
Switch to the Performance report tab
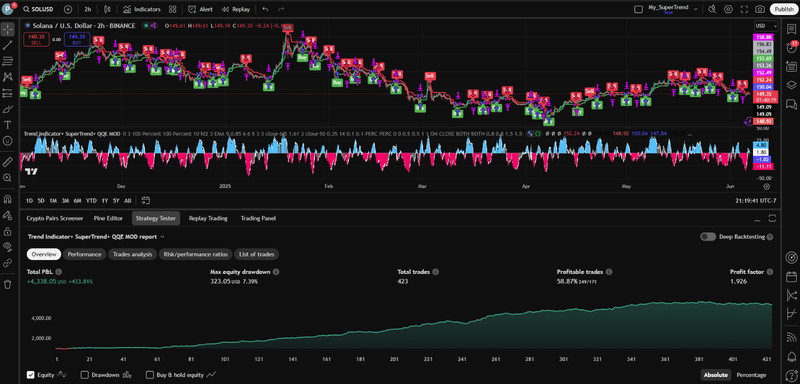(84, 254)
